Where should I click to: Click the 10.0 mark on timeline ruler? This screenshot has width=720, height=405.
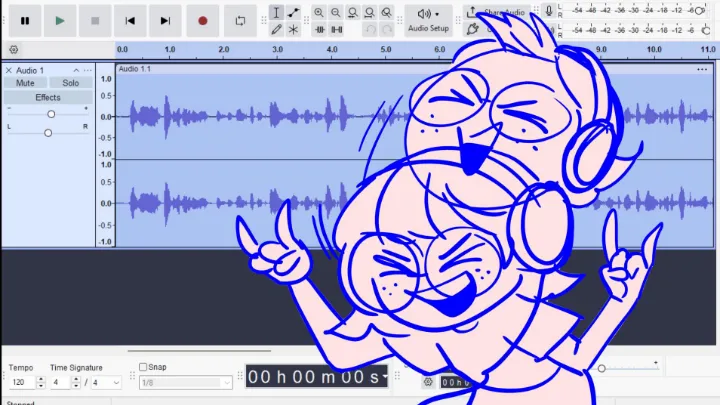coord(654,50)
